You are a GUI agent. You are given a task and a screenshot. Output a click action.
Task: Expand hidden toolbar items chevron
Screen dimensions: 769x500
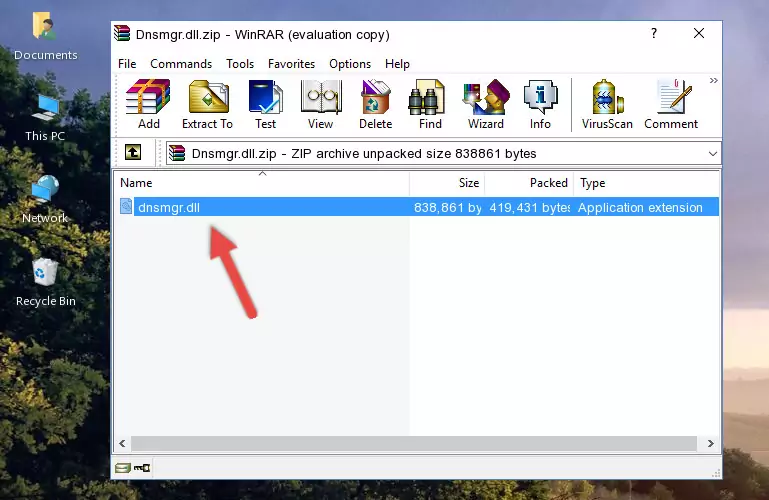pyautogui.click(x=714, y=80)
